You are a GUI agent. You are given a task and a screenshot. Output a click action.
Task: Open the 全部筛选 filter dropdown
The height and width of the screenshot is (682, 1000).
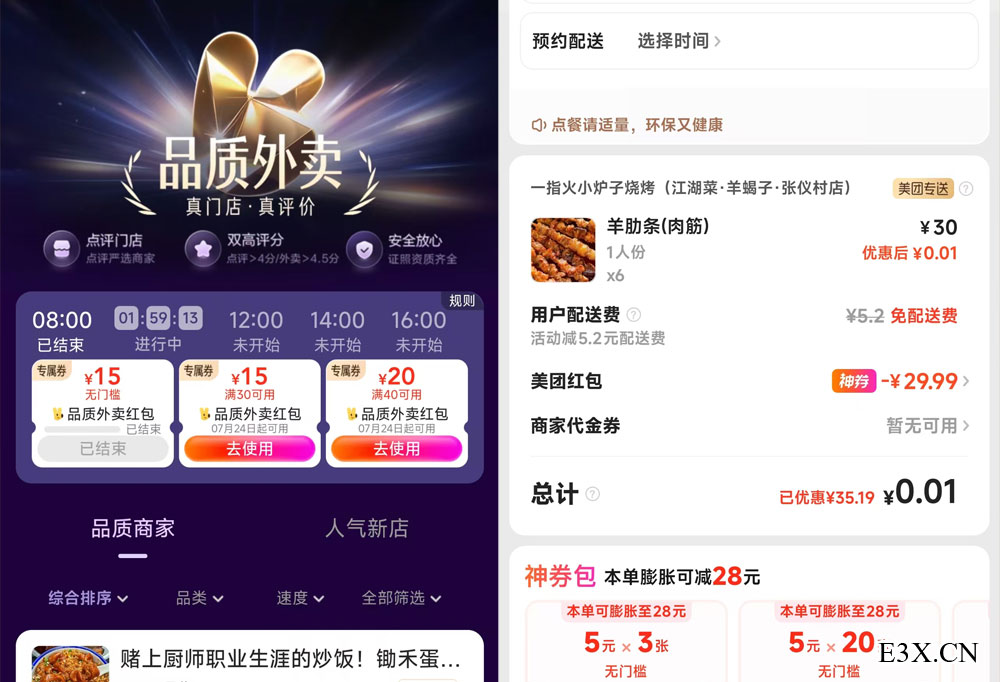(401, 598)
